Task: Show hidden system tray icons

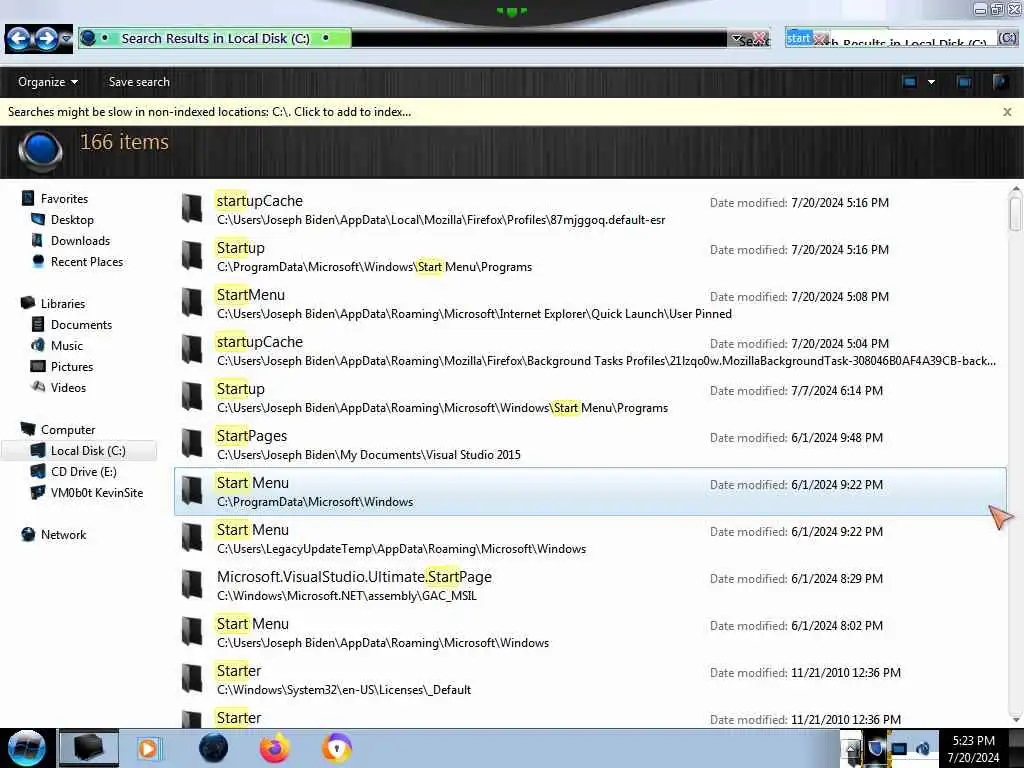Action: click(x=852, y=749)
